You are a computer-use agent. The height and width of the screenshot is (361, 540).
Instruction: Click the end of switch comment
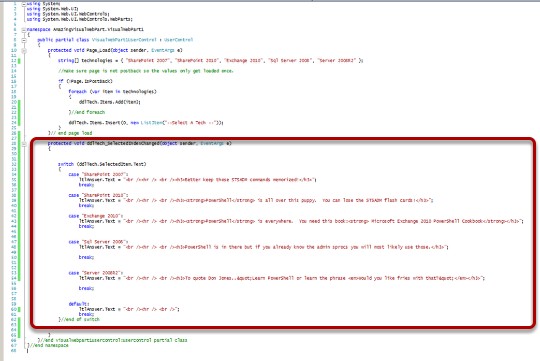click(x=79, y=319)
